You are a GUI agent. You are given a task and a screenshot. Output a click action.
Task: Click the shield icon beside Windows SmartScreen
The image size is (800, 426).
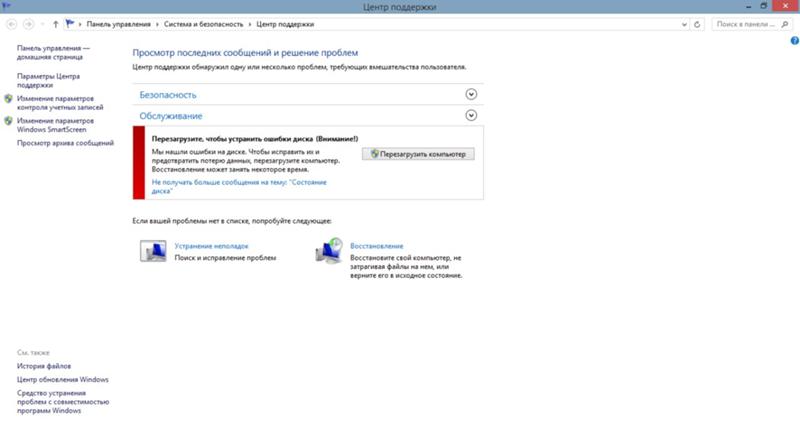point(8,121)
